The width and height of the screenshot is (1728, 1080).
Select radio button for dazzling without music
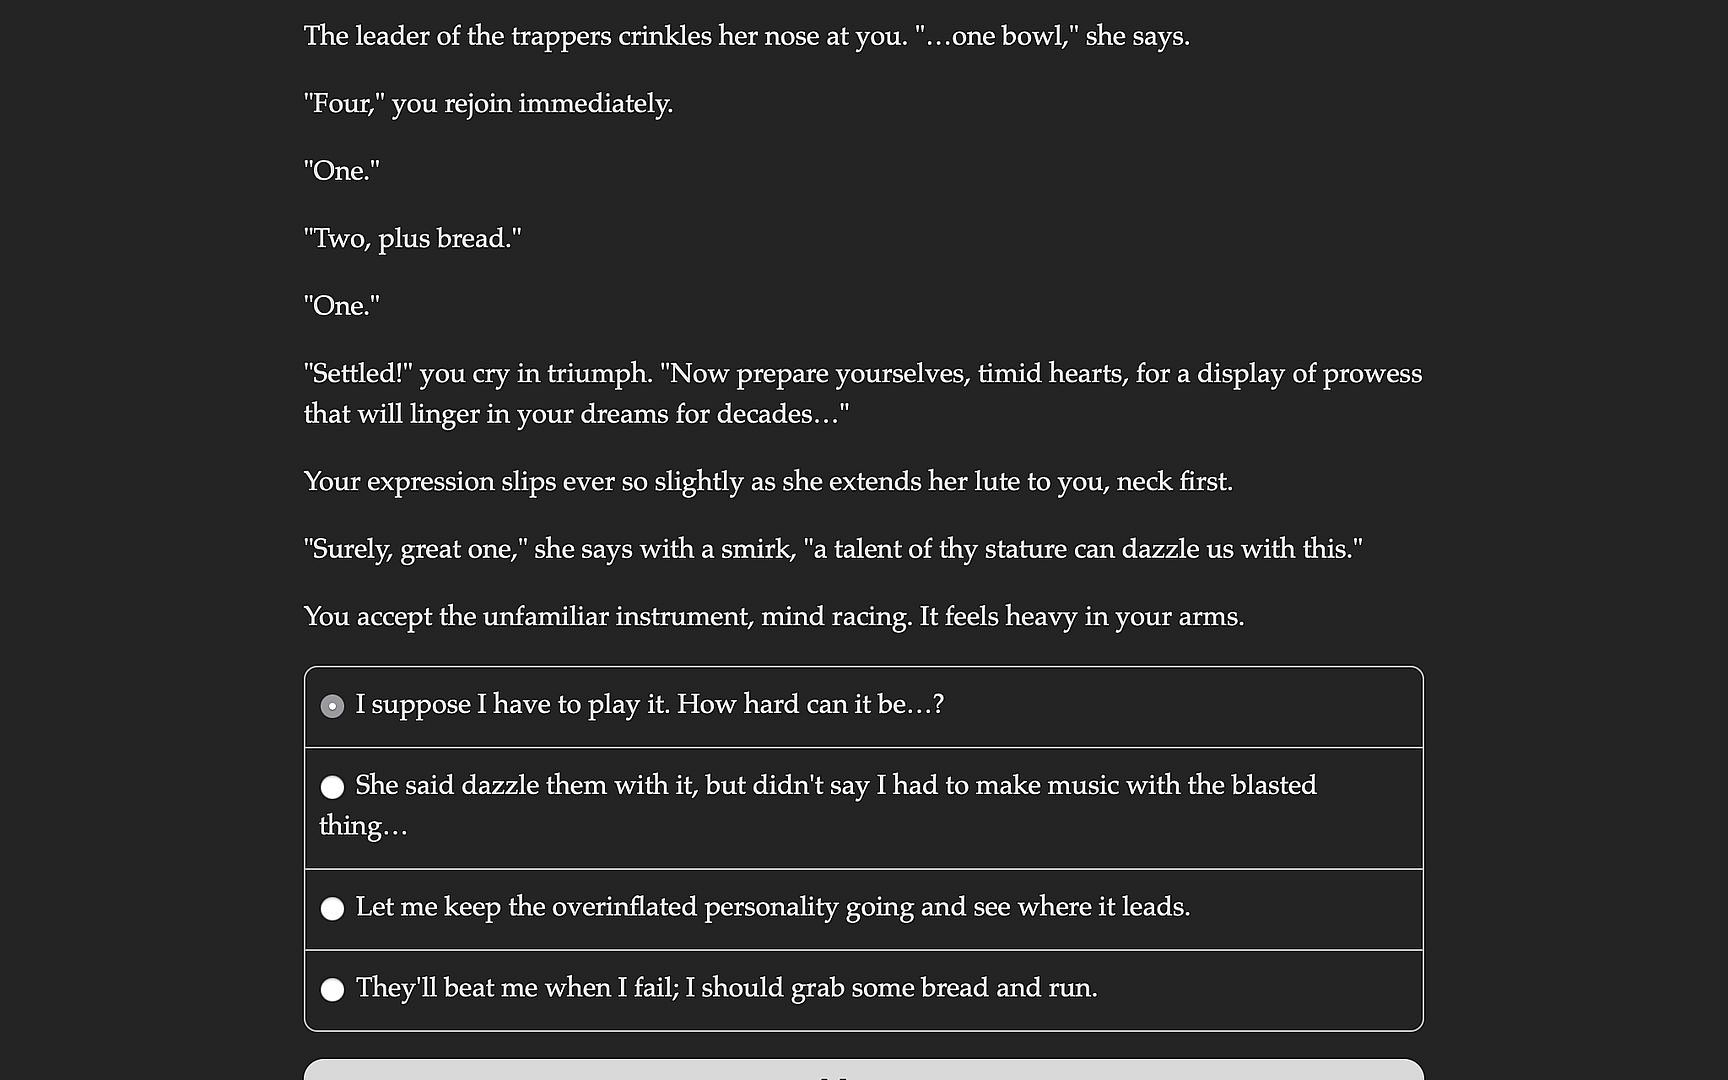pos(332,787)
